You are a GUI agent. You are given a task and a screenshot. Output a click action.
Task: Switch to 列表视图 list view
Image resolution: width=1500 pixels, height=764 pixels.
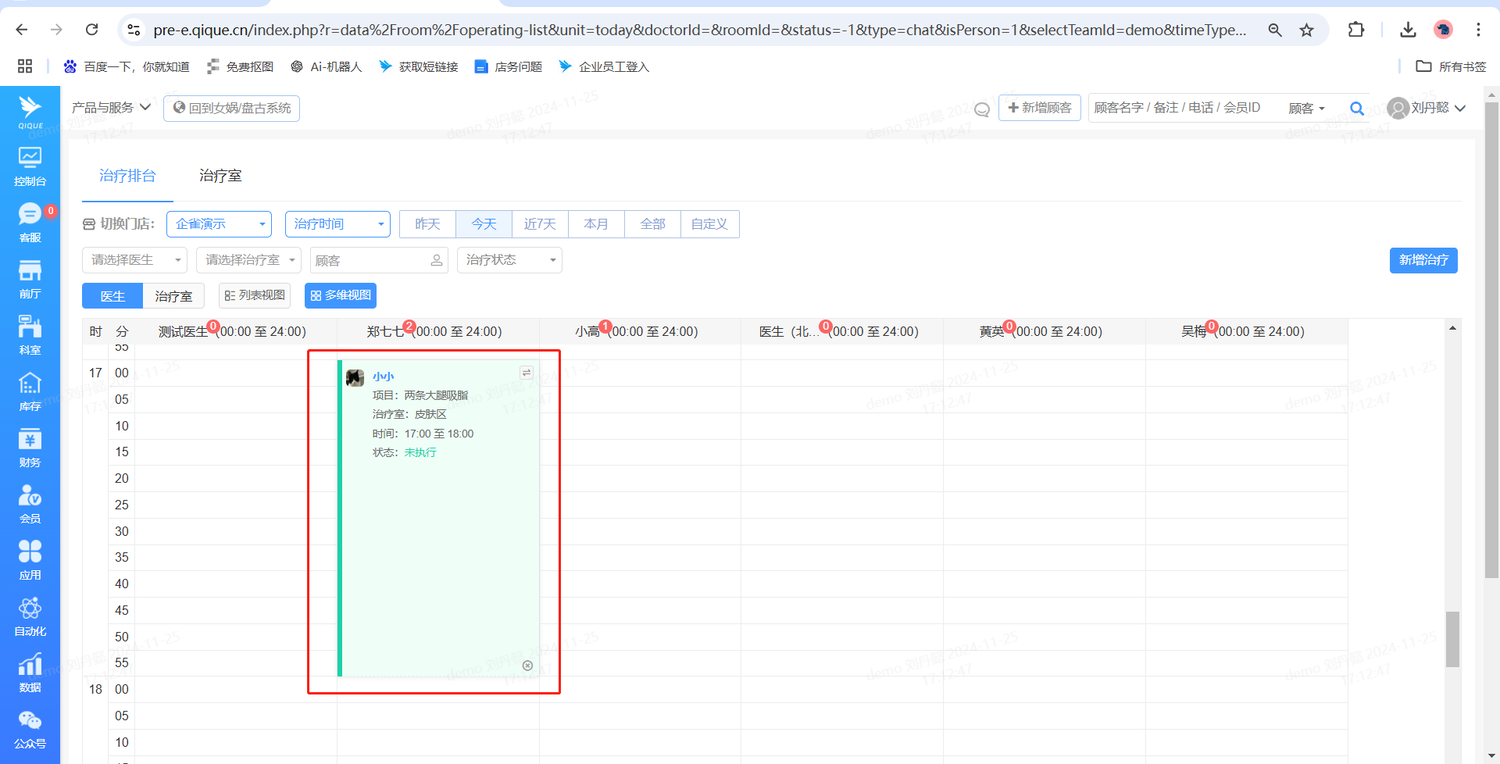(254, 295)
